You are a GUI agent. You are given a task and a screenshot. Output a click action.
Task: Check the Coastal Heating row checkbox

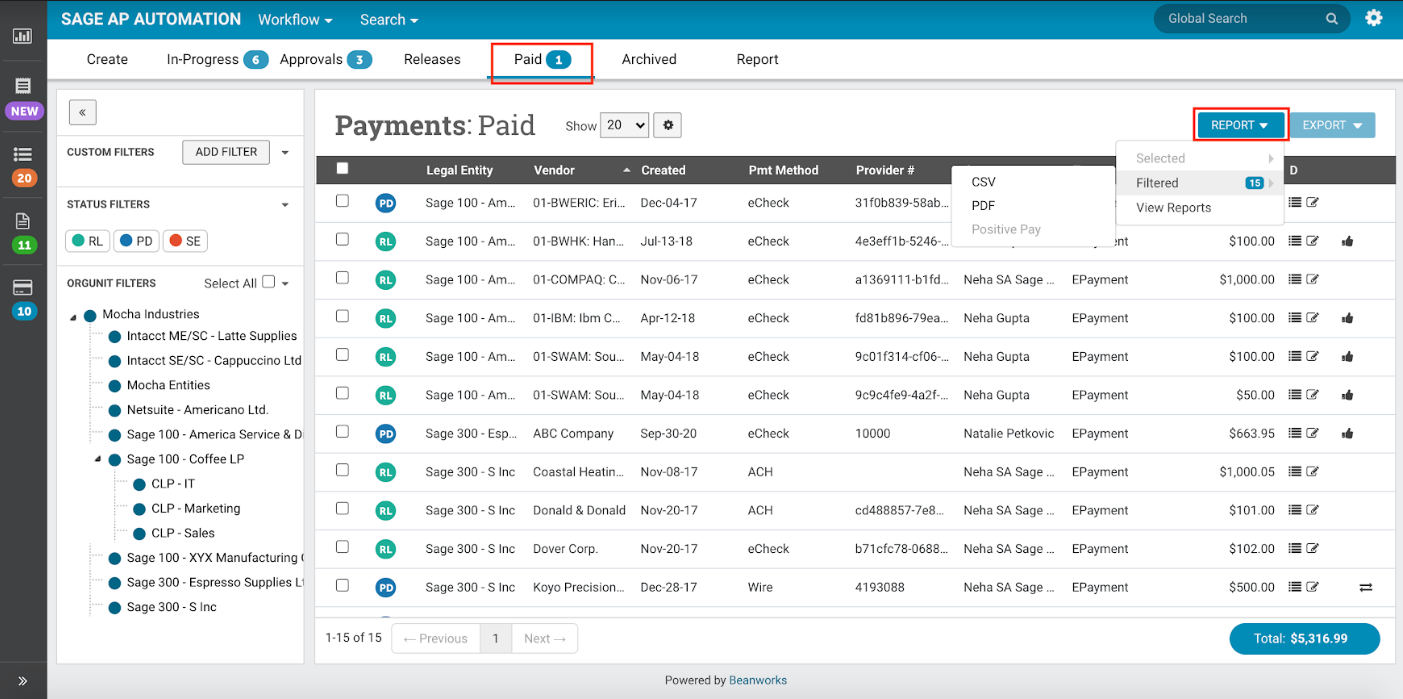tap(342, 469)
